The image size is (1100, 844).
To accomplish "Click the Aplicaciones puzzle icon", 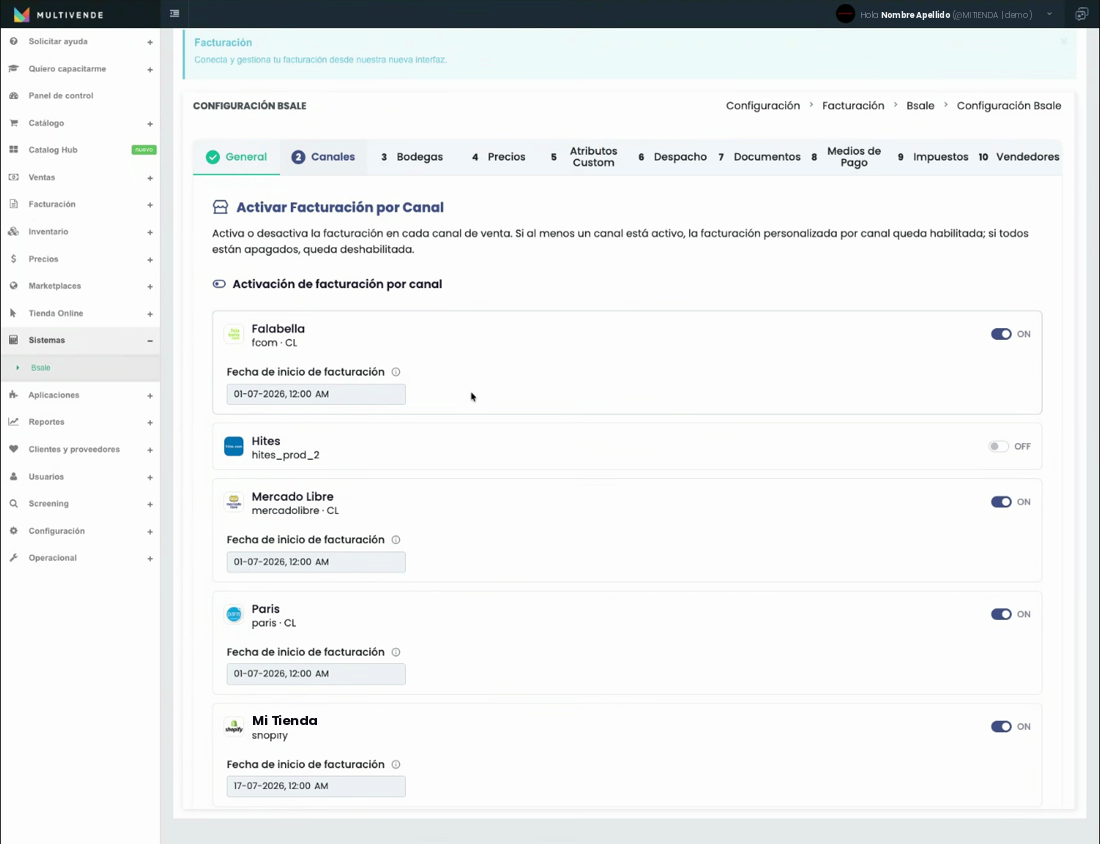I will click(13, 395).
